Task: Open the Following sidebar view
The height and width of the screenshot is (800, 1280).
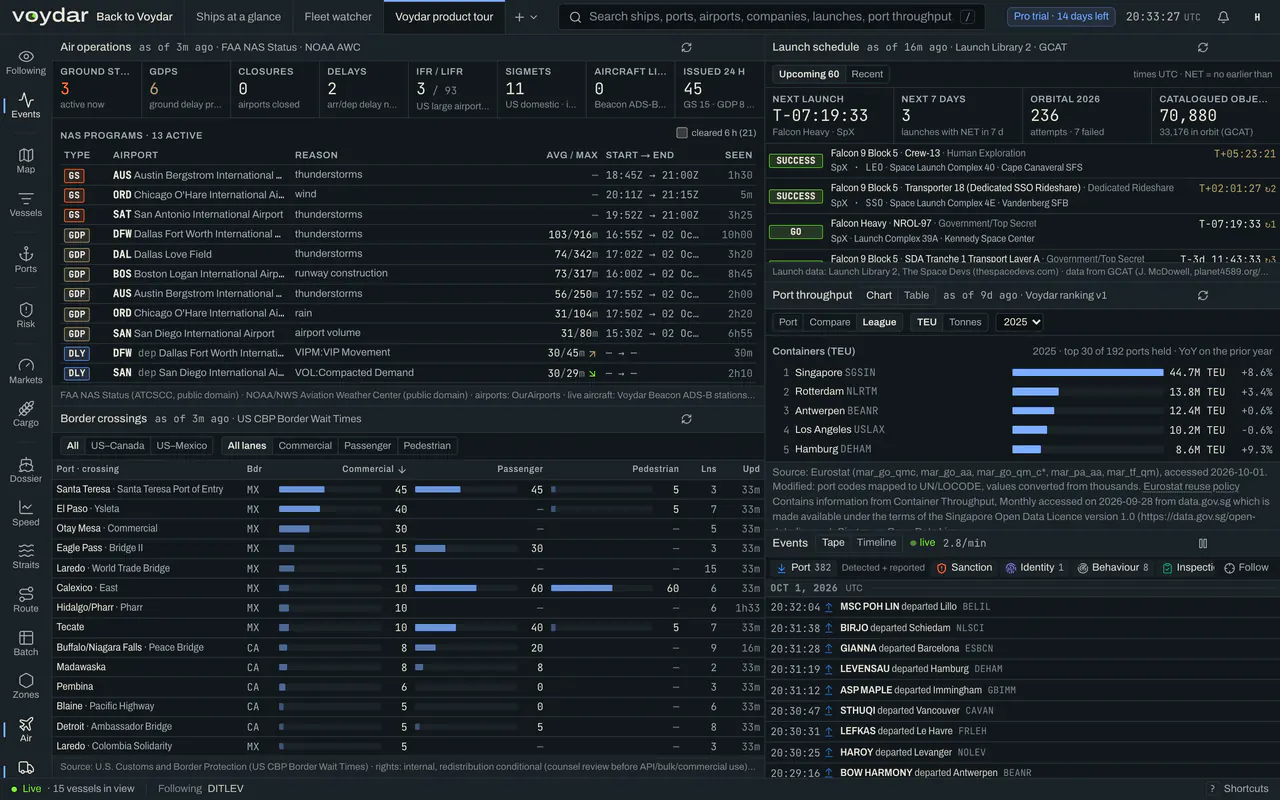Action: pyautogui.click(x=26, y=62)
